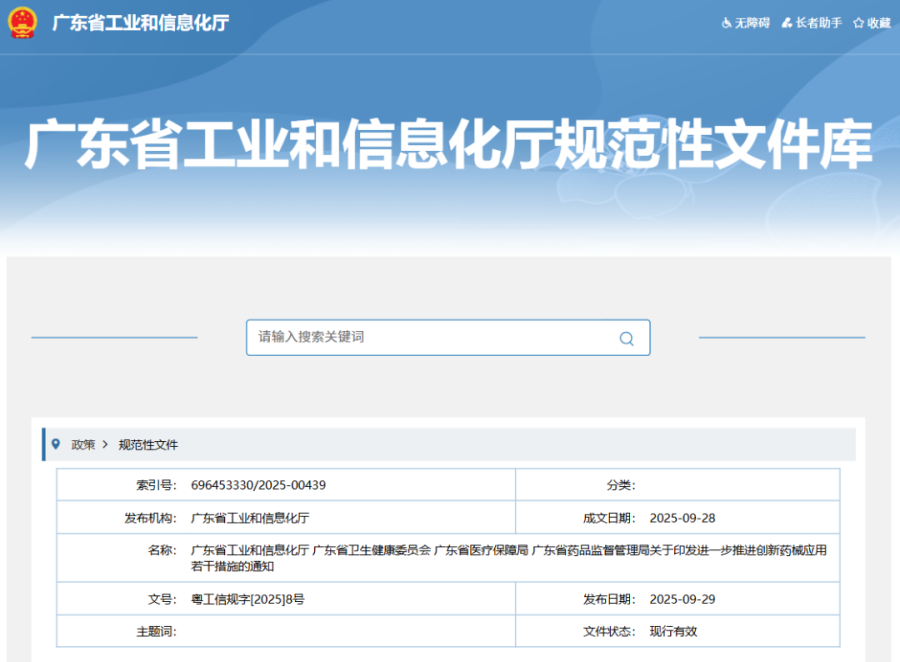Go to 政策 in the breadcrumb
The height and width of the screenshot is (662, 900).
(83, 445)
